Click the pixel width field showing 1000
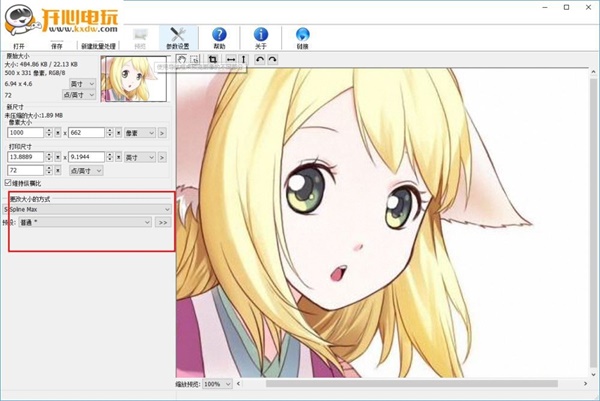The height and width of the screenshot is (401, 600). pos(24,132)
